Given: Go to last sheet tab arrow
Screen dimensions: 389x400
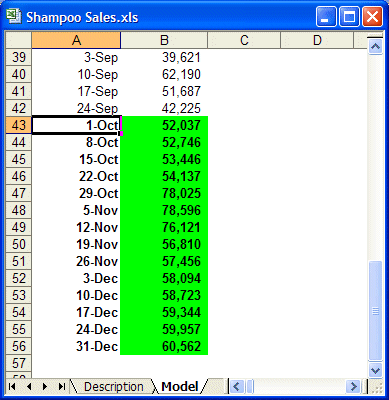Looking at the screenshot, I should 61,387.
